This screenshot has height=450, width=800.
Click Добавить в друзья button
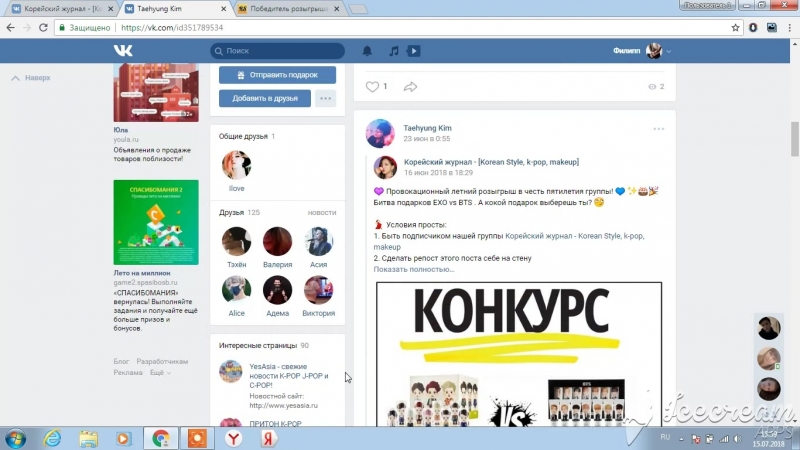(265, 98)
